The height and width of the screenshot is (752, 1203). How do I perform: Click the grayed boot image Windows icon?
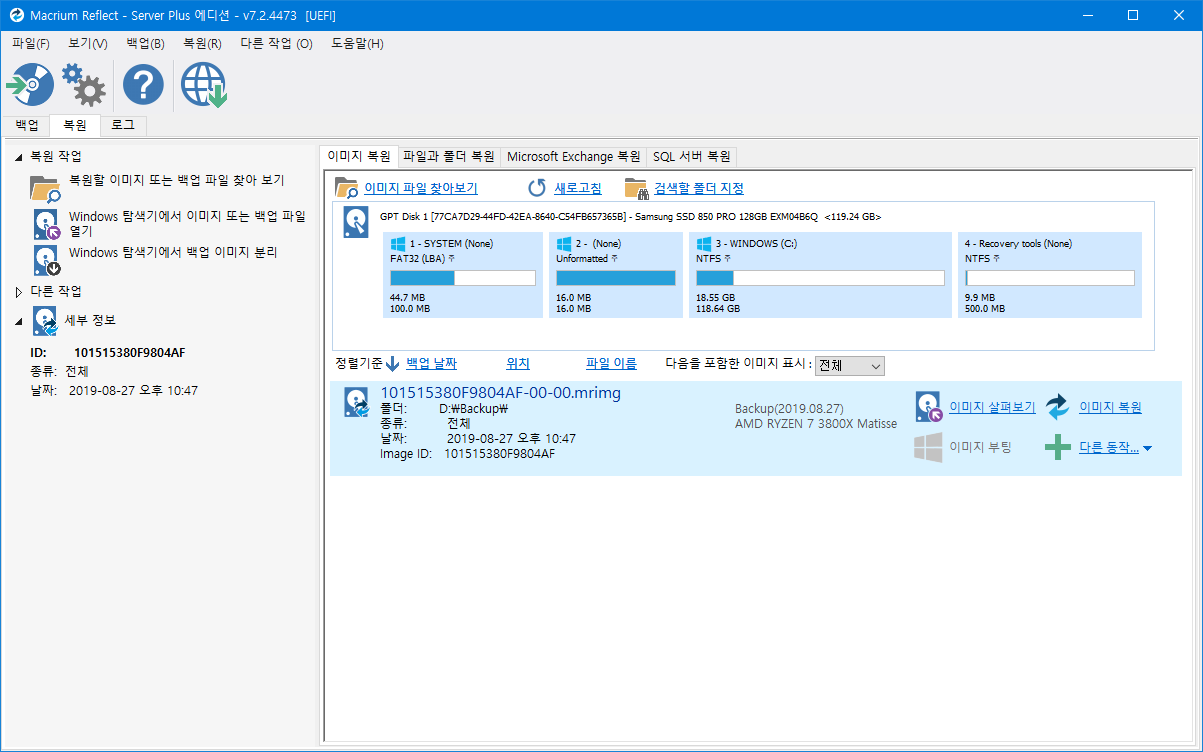coord(928,447)
